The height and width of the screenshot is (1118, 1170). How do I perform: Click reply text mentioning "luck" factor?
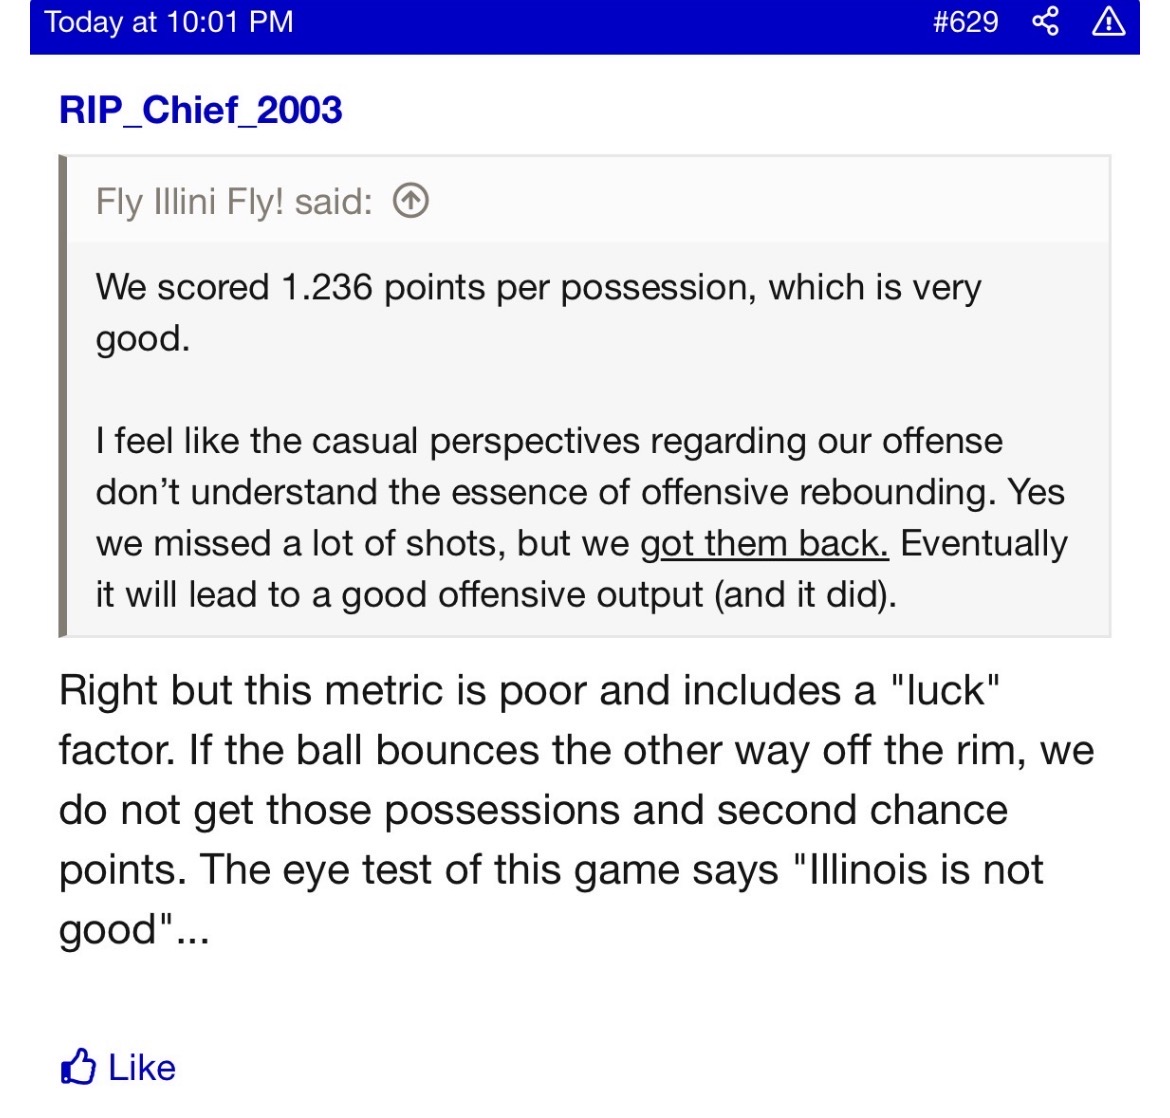tap(529, 690)
